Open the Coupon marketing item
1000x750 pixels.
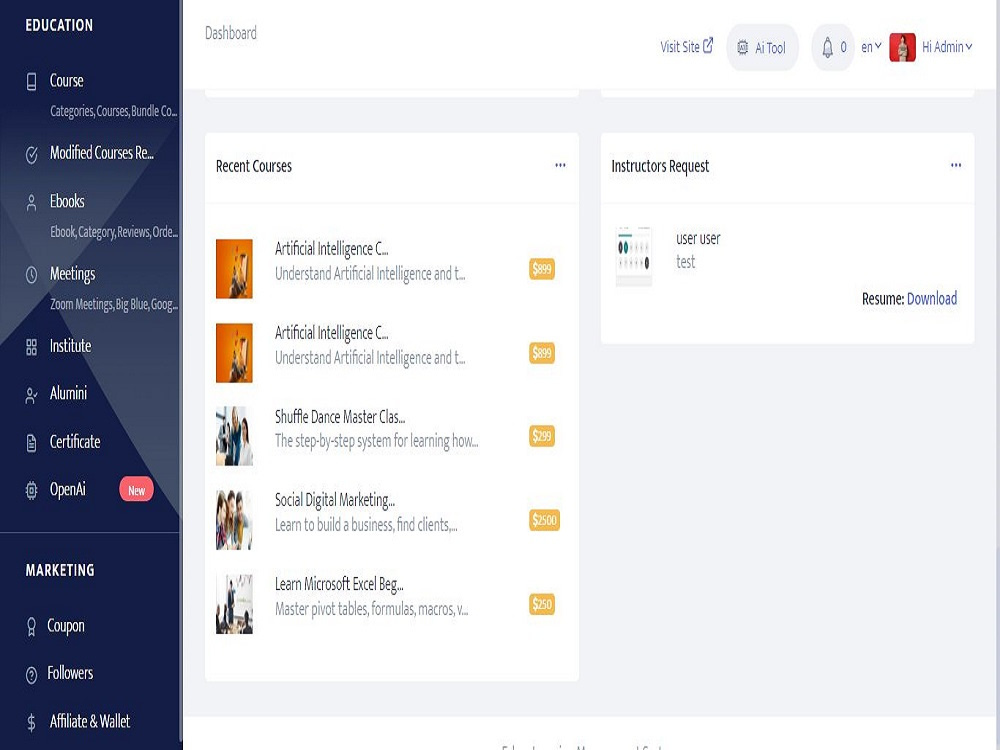(x=66, y=626)
